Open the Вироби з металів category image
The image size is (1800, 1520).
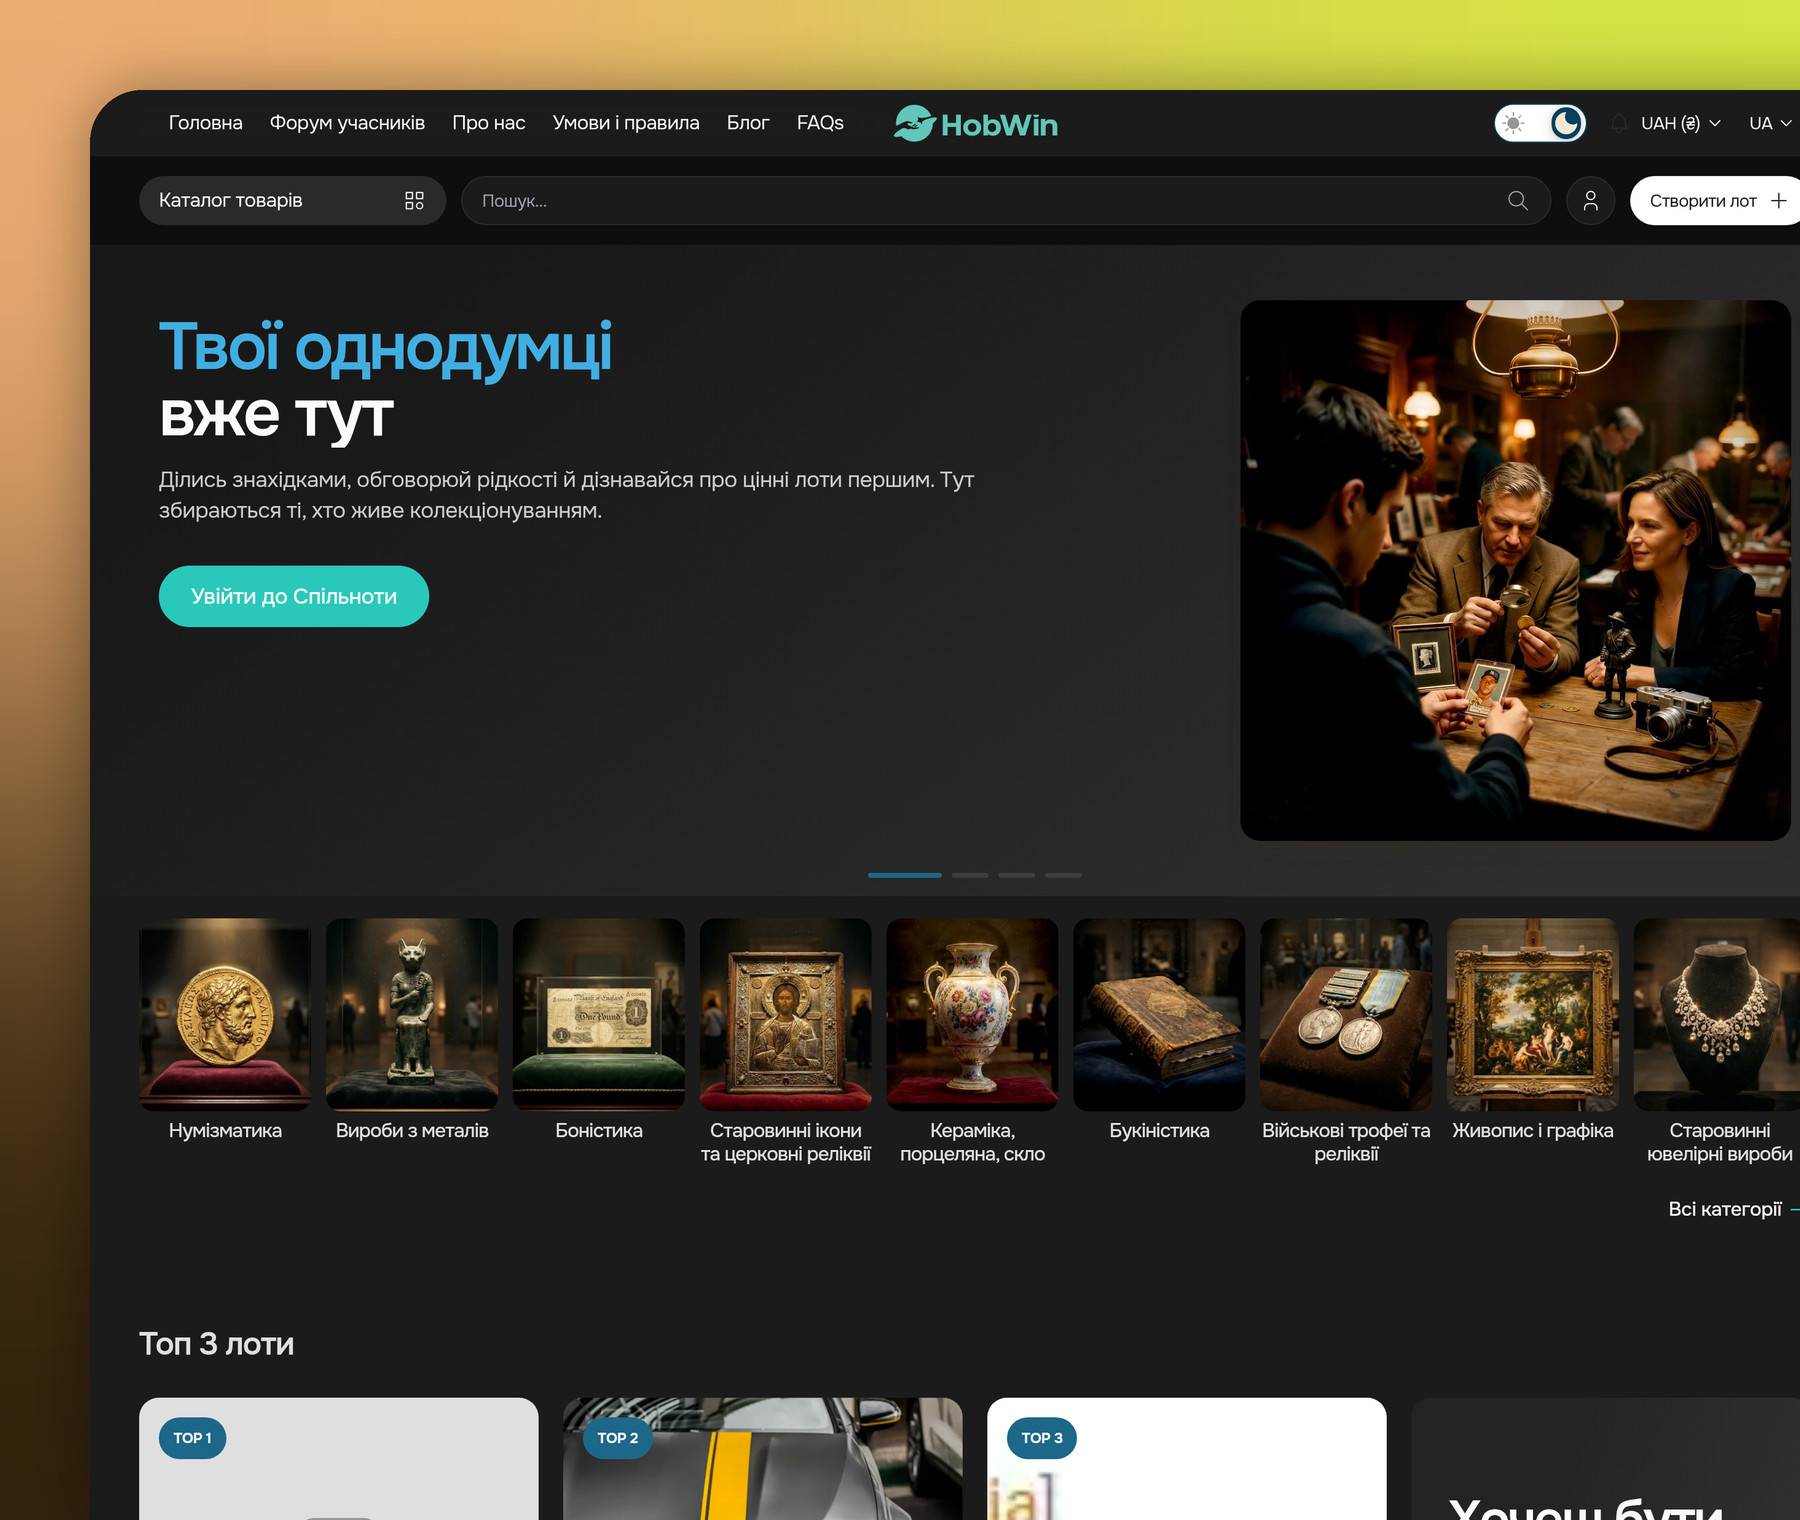(412, 1014)
